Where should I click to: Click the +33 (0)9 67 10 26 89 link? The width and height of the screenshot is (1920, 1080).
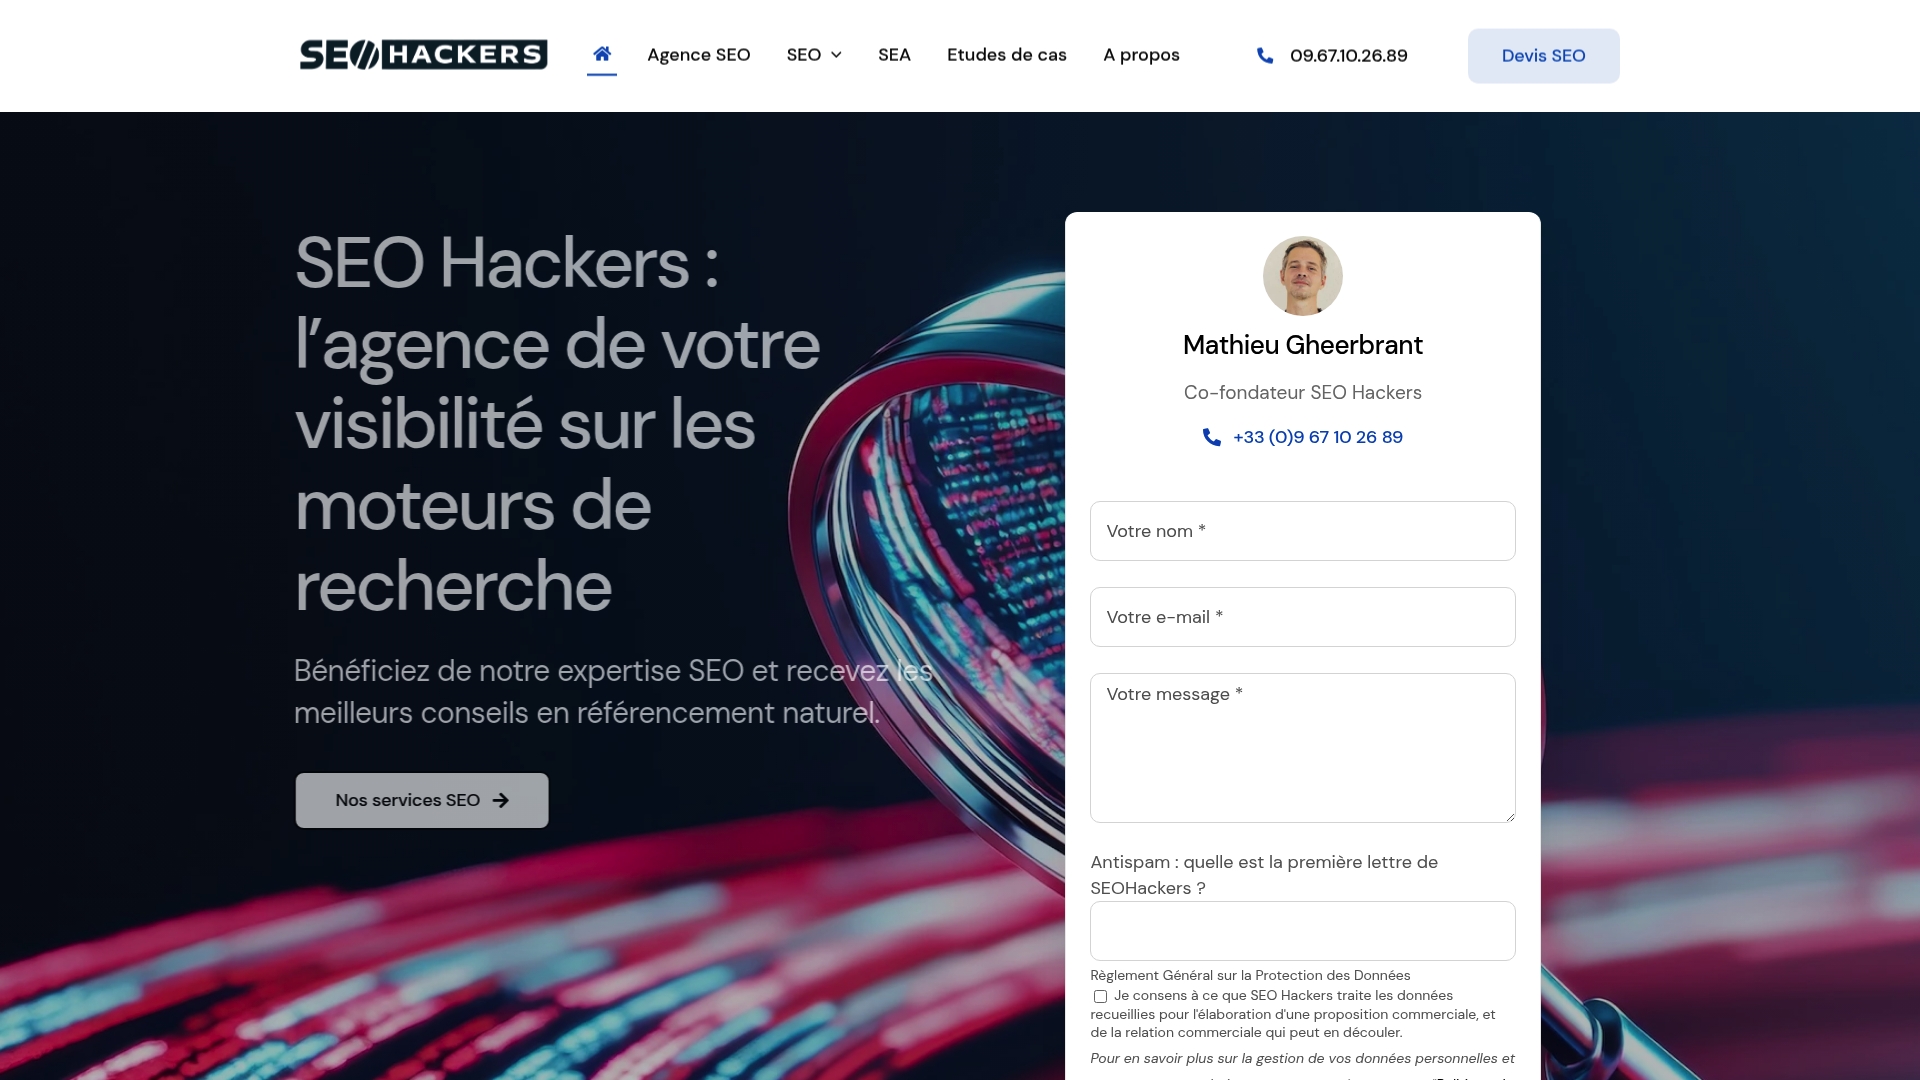pos(1317,437)
